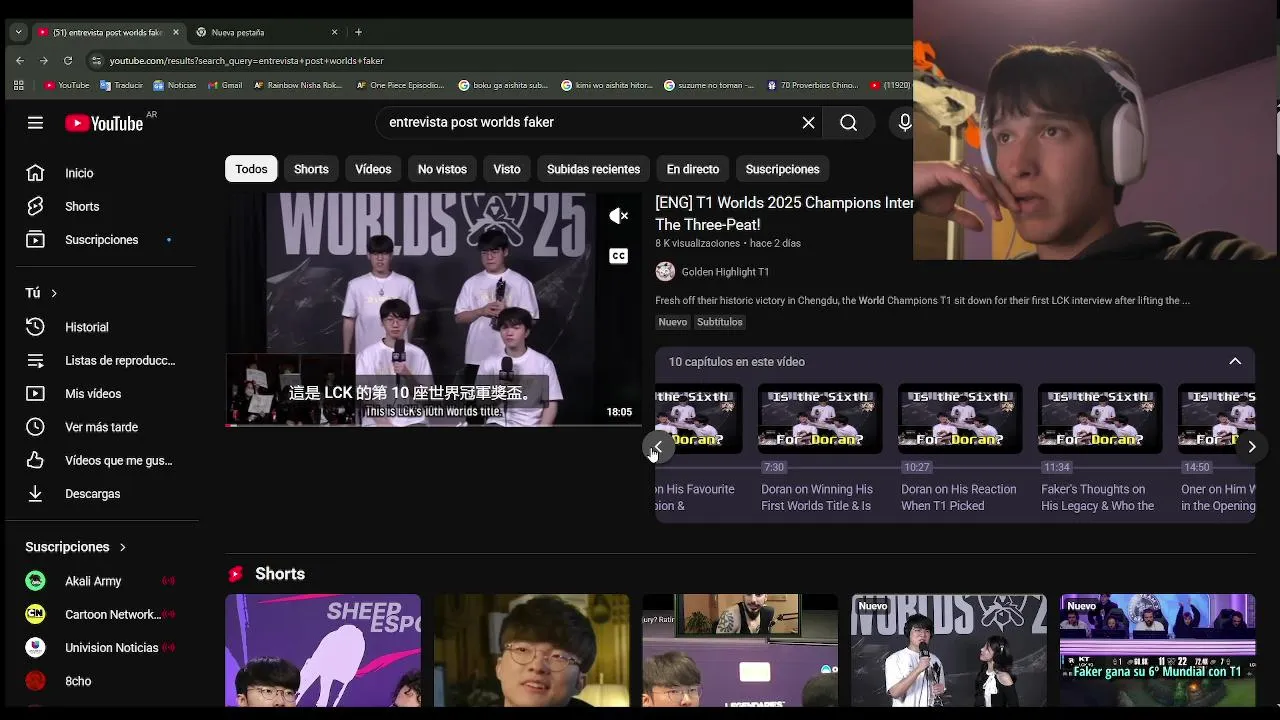
Task: Show next chapters with right arrow
Action: pos(1251,447)
